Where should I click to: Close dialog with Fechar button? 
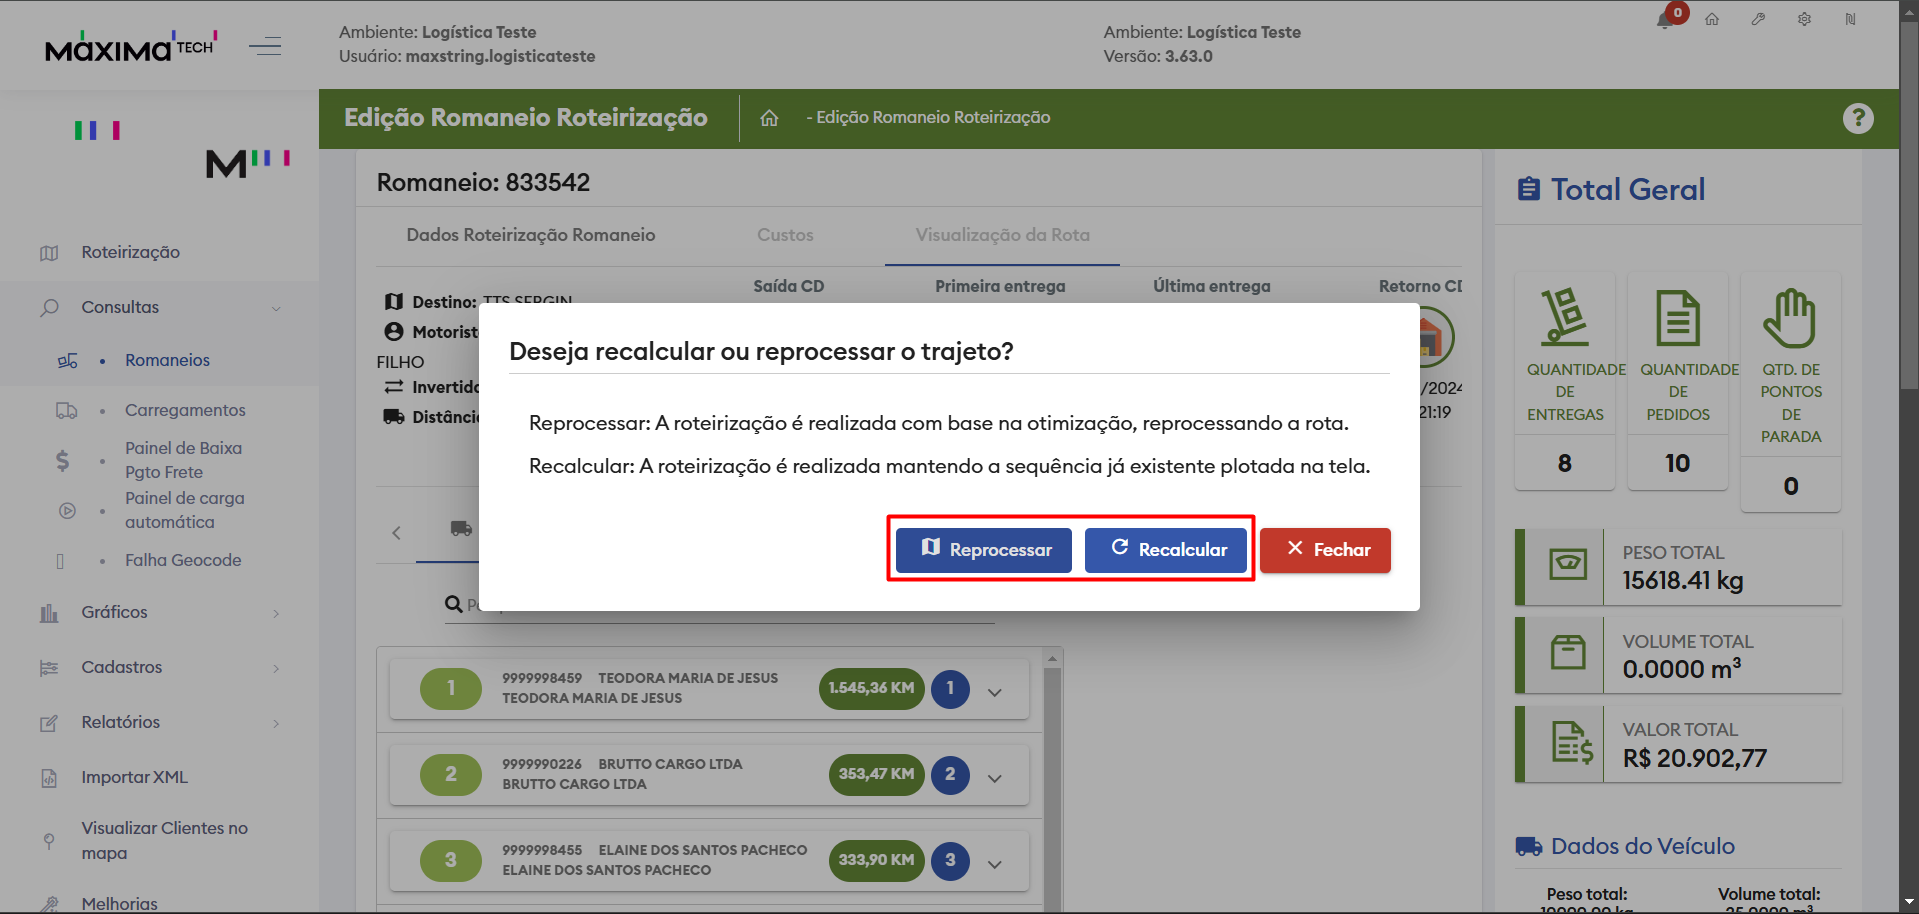coord(1325,550)
